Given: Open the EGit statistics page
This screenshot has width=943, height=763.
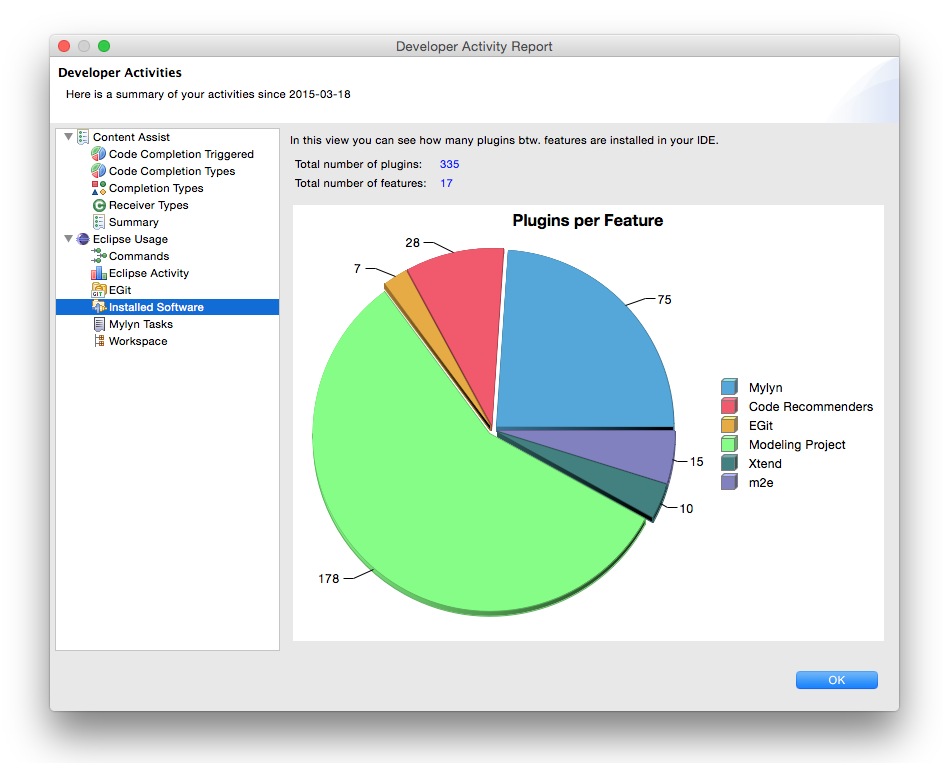Looking at the screenshot, I should coord(120,290).
